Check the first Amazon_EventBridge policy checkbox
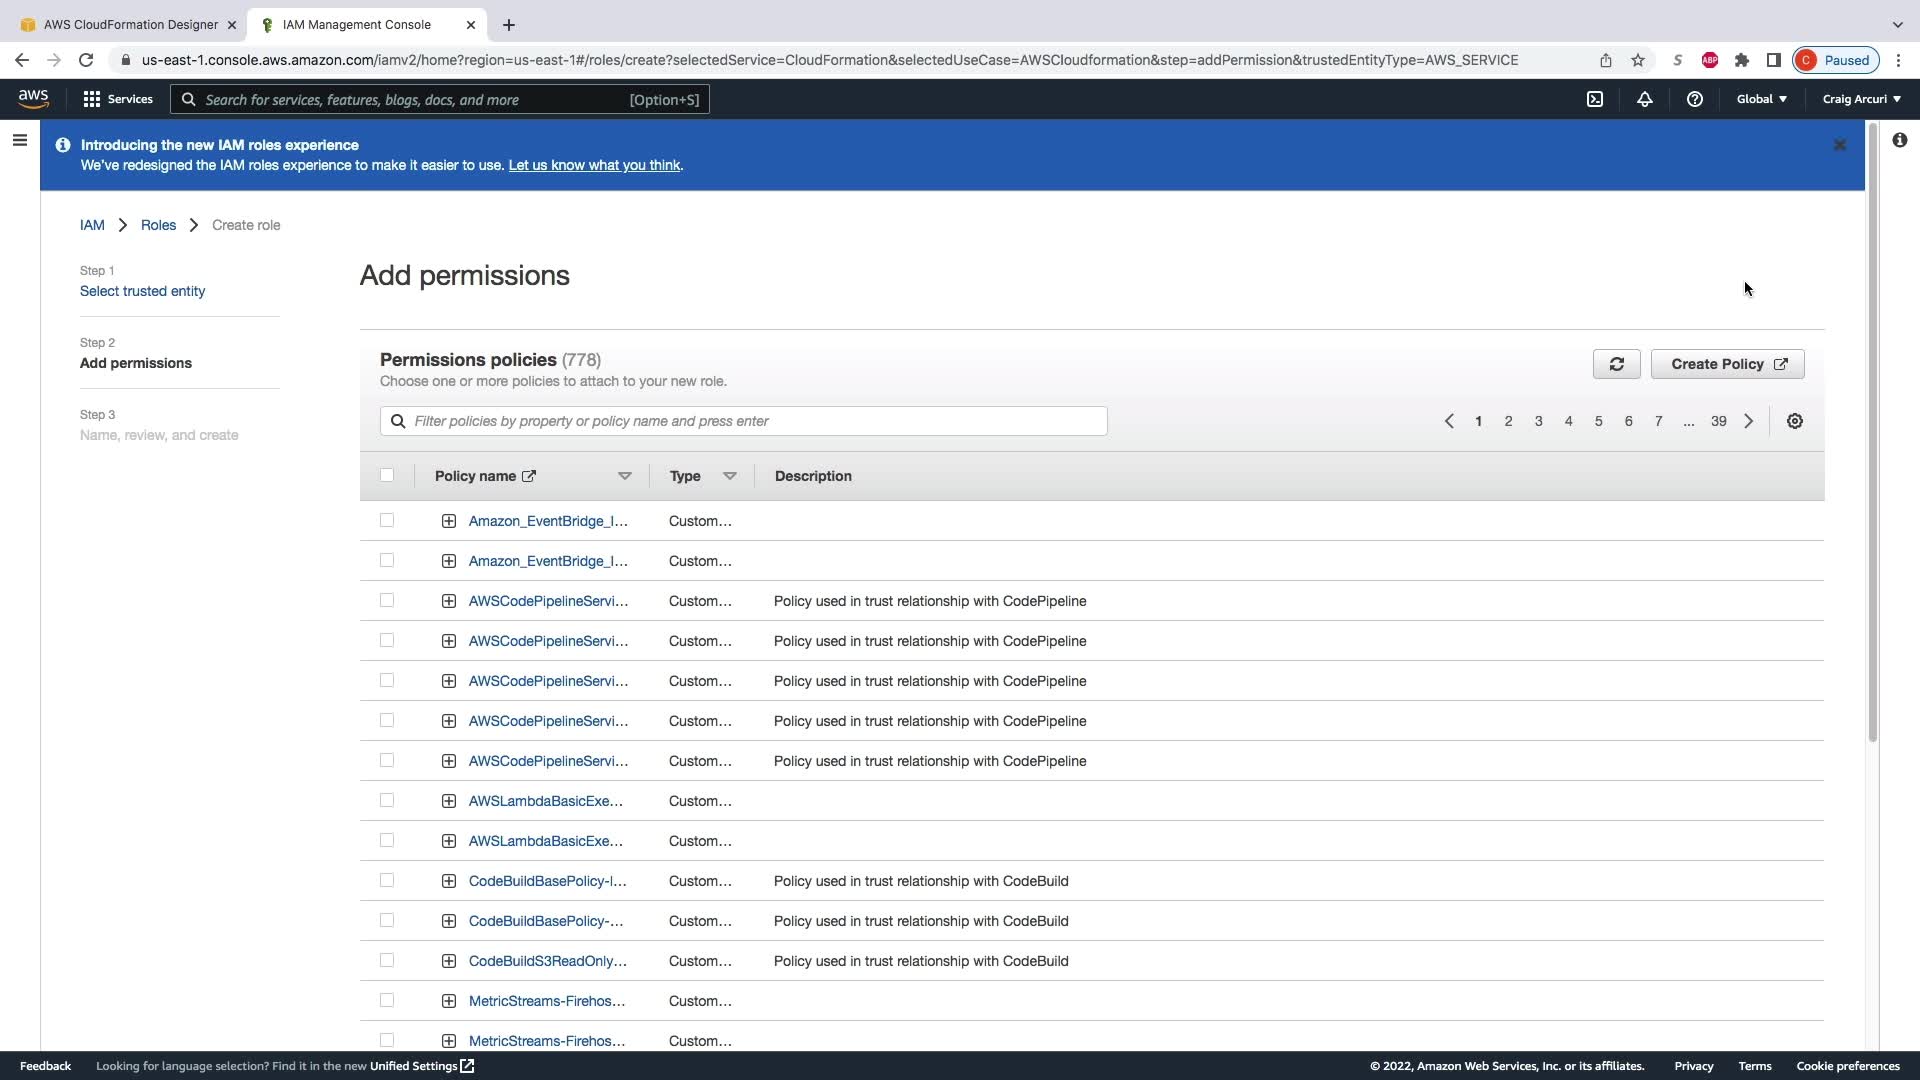 (387, 521)
